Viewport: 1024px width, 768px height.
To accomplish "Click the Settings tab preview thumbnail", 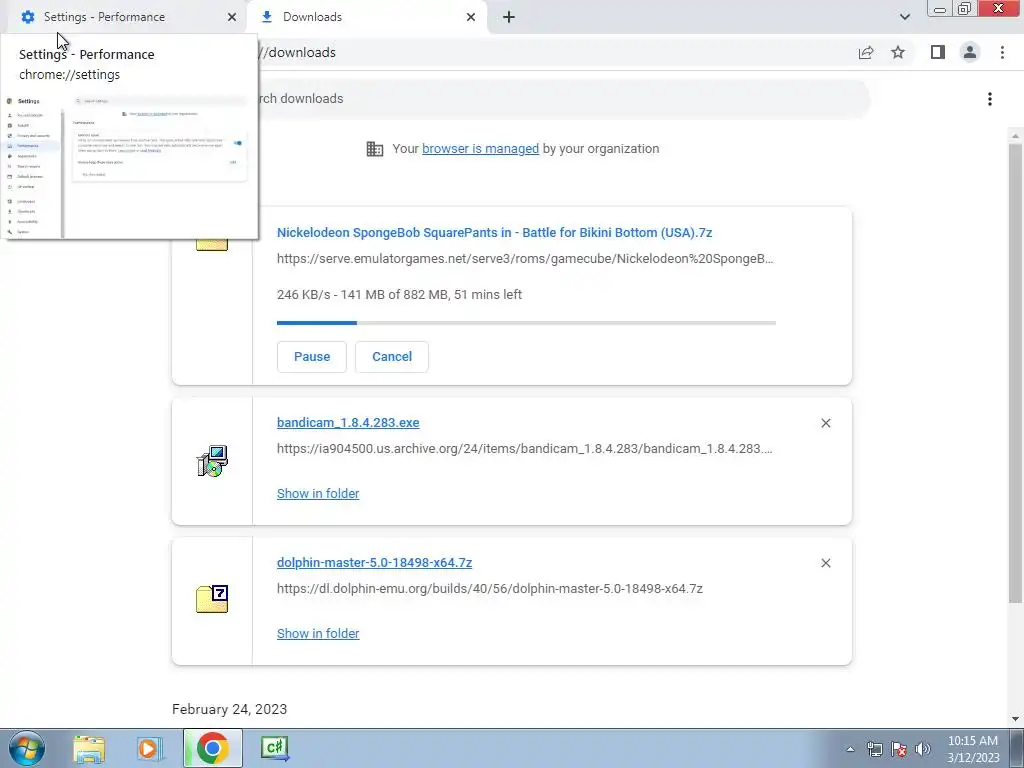I will 128,165.
